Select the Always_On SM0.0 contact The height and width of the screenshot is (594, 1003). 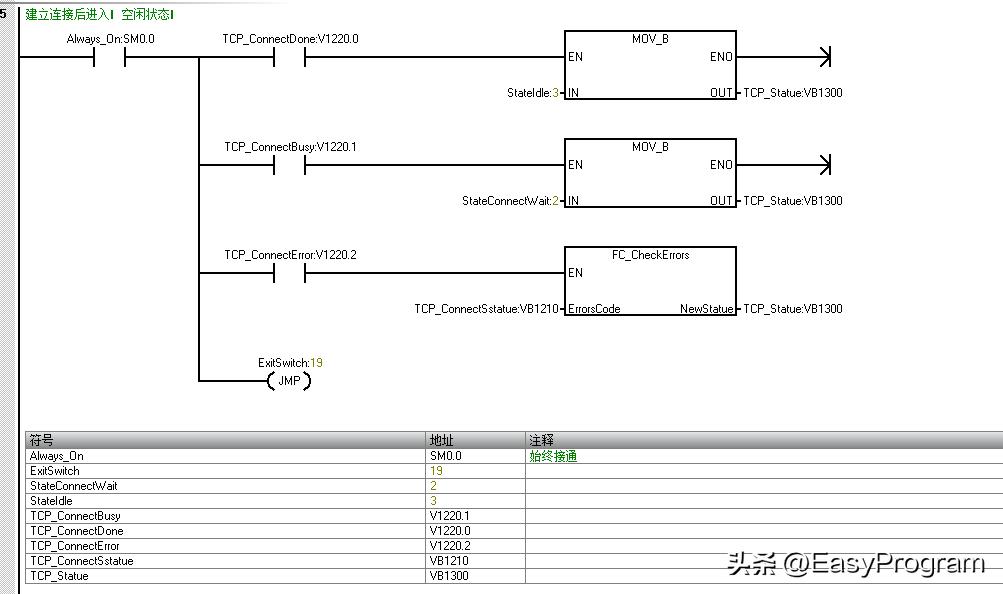(x=109, y=58)
